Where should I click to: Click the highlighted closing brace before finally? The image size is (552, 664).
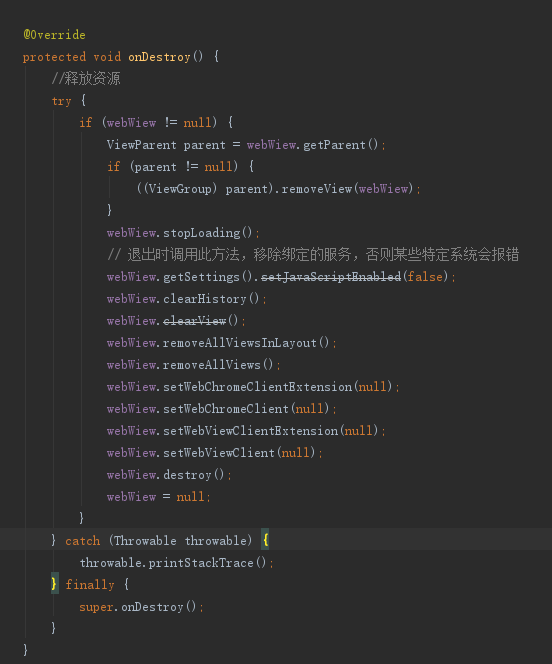(x=54, y=584)
